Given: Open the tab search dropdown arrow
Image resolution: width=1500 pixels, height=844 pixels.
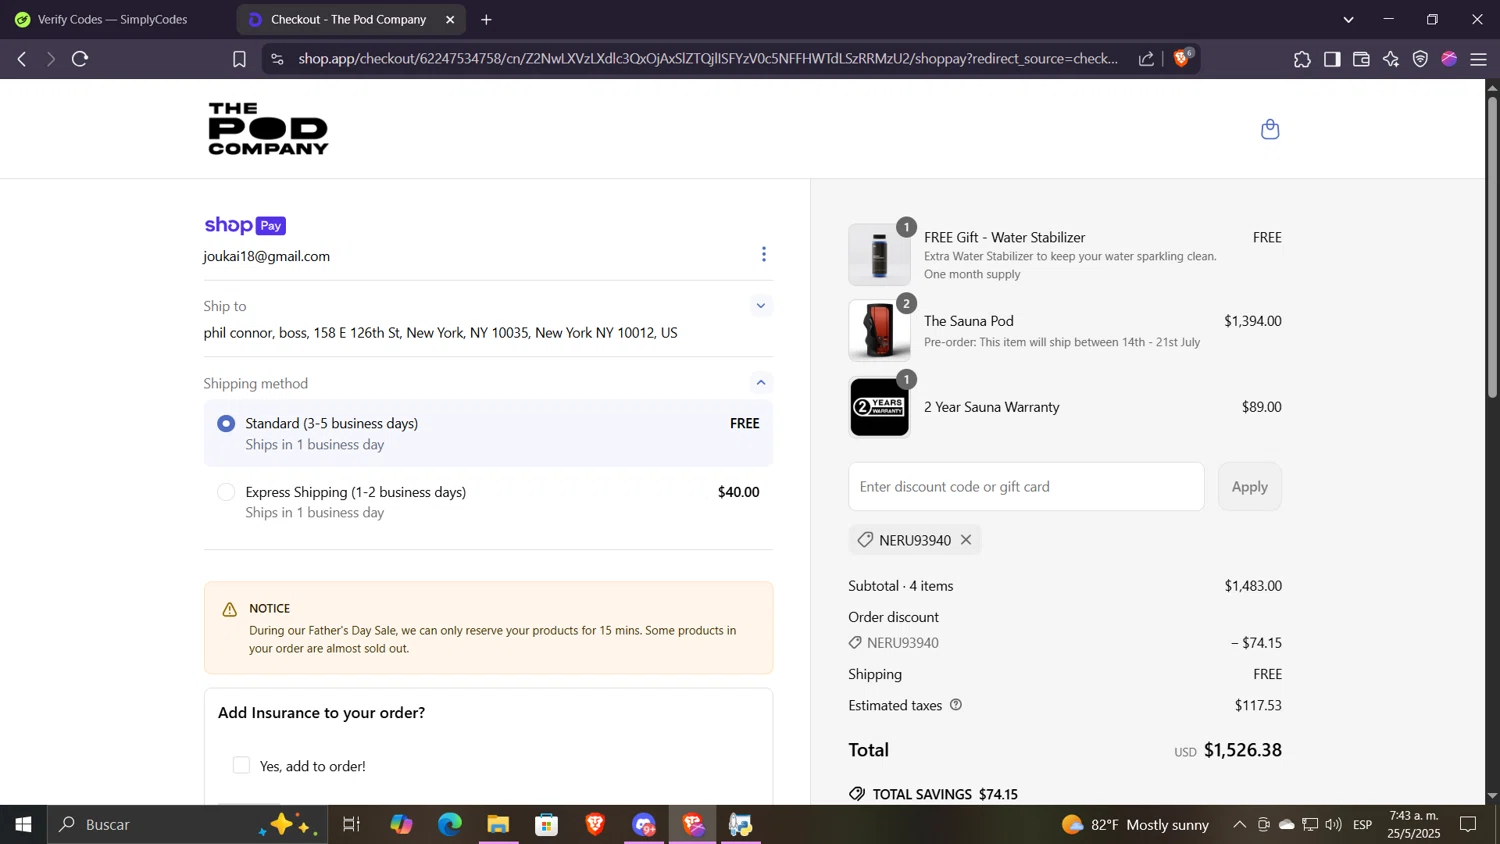Looking at the screenshot, I should [x=1348, y=19].
